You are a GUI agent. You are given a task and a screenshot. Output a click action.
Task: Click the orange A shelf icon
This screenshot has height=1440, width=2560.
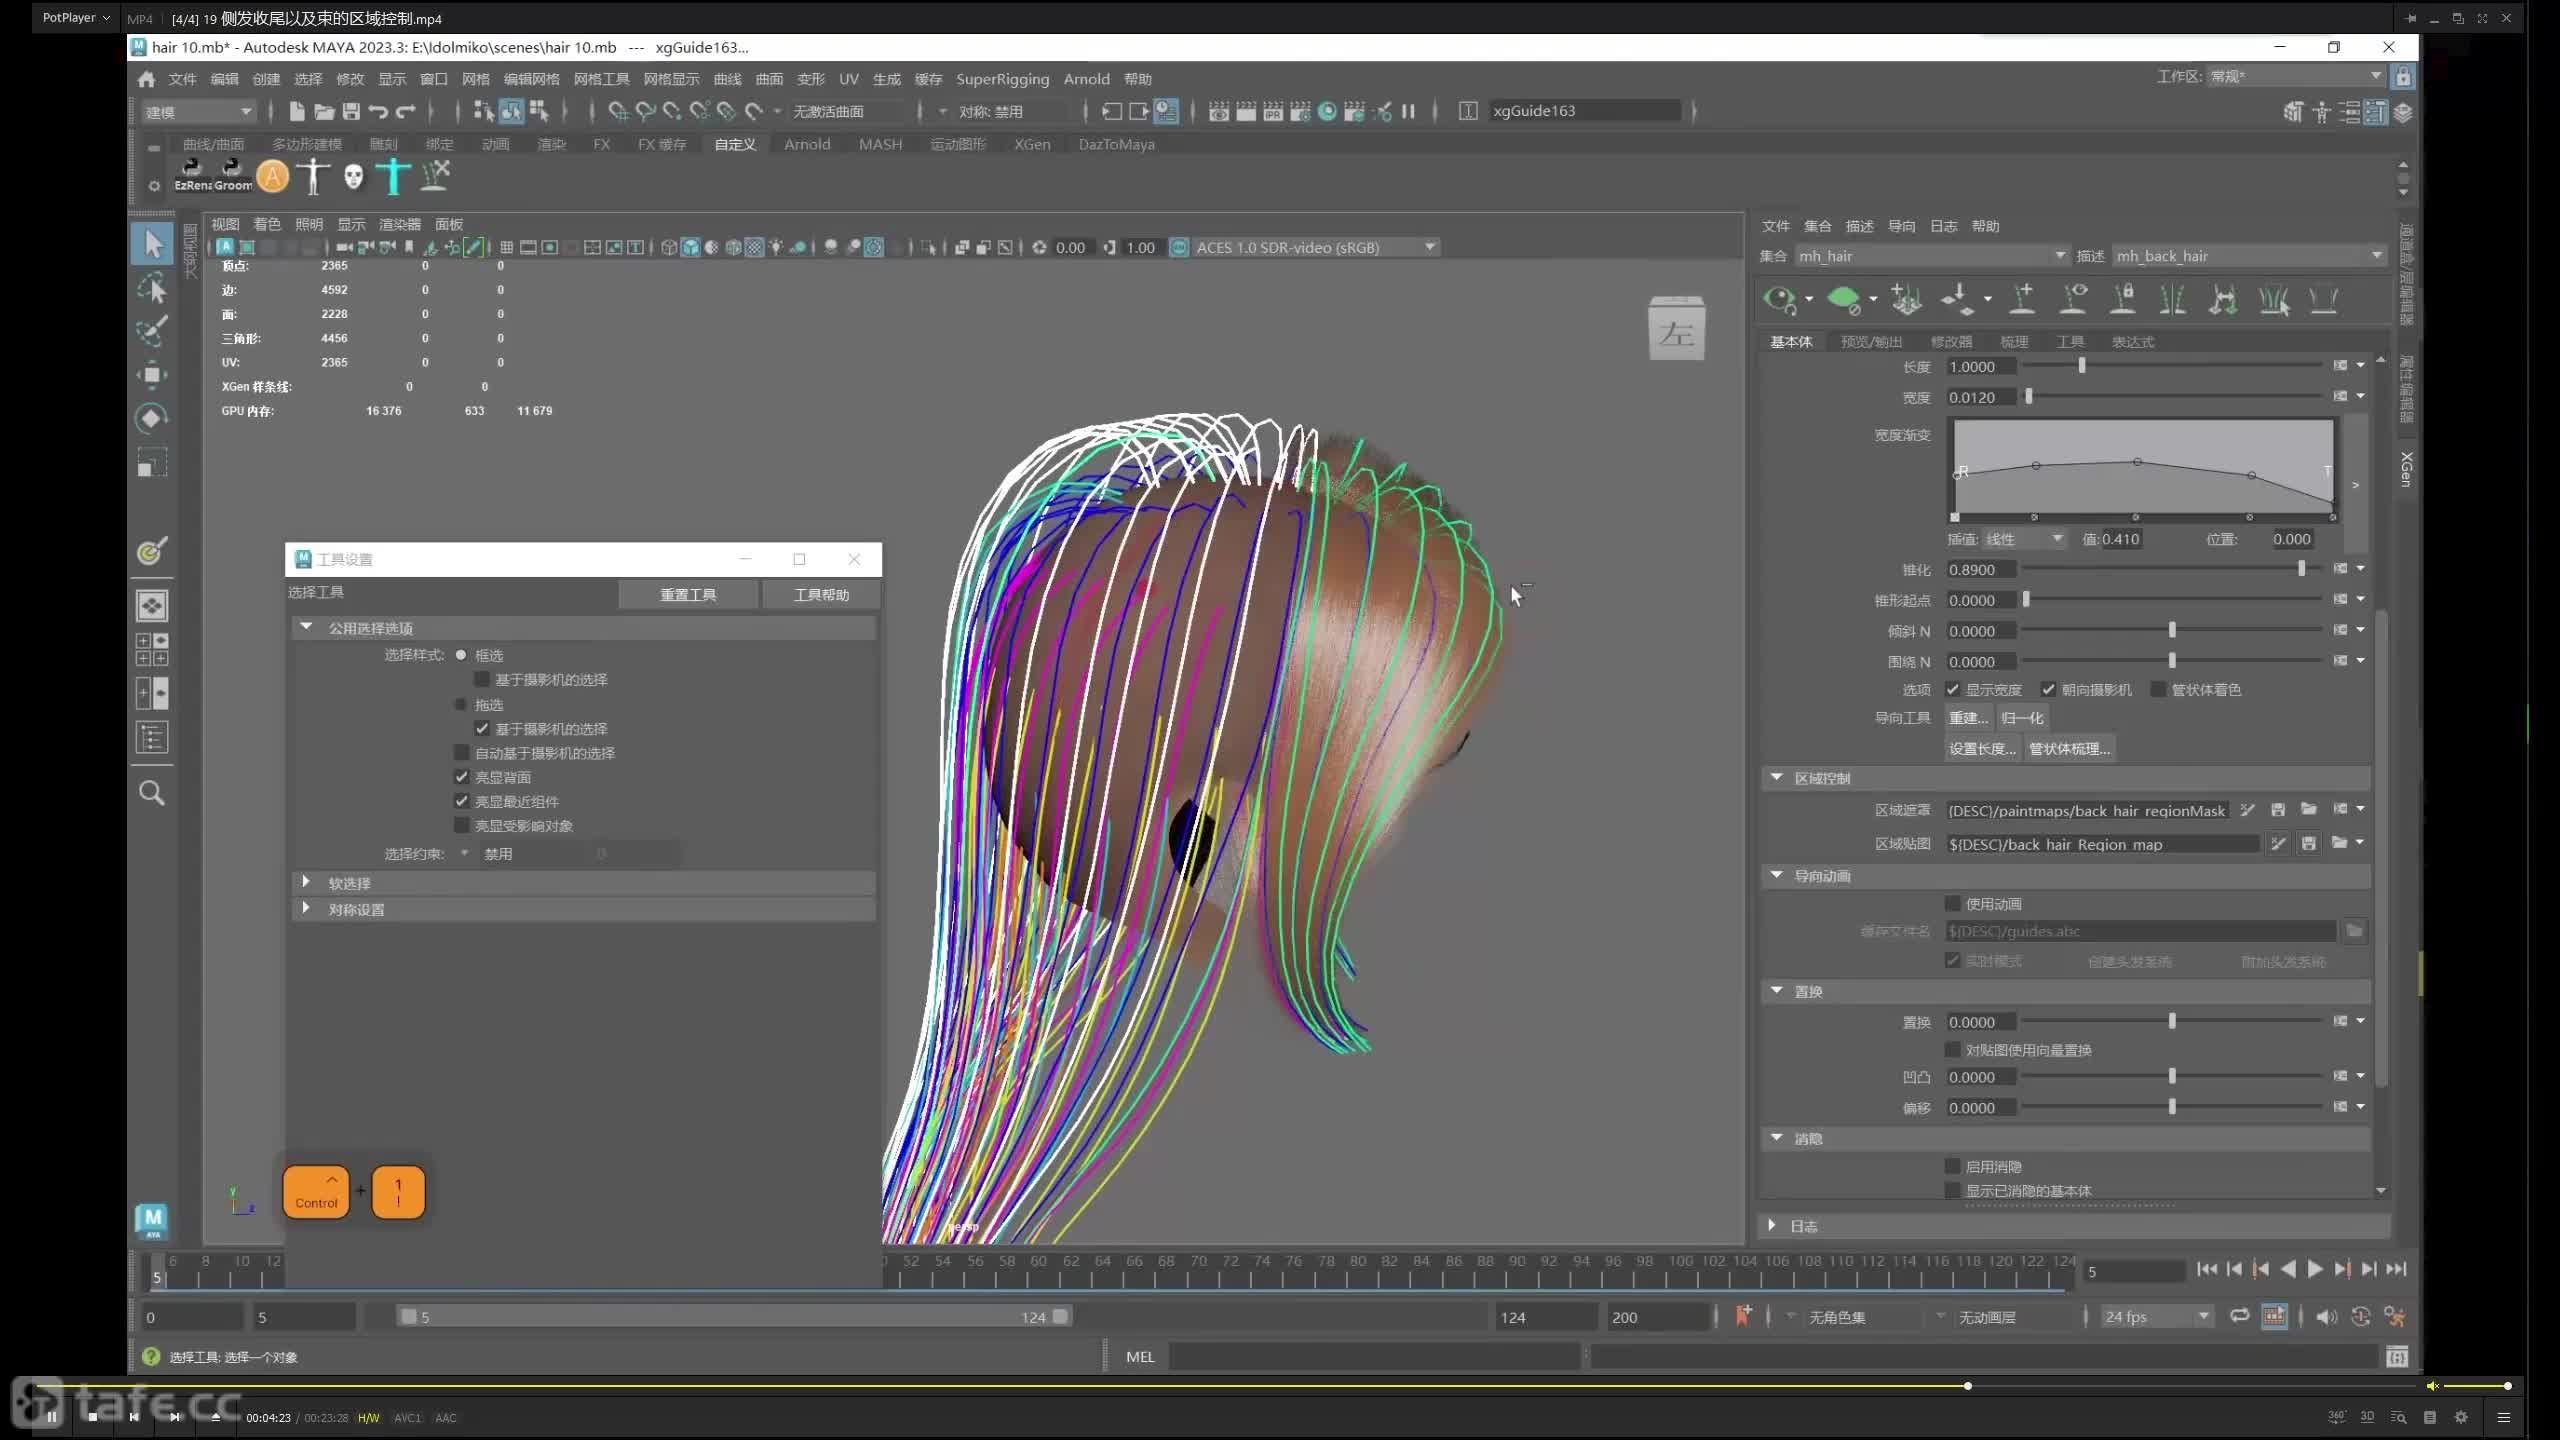pyautogui.click(x=272, y=176)
